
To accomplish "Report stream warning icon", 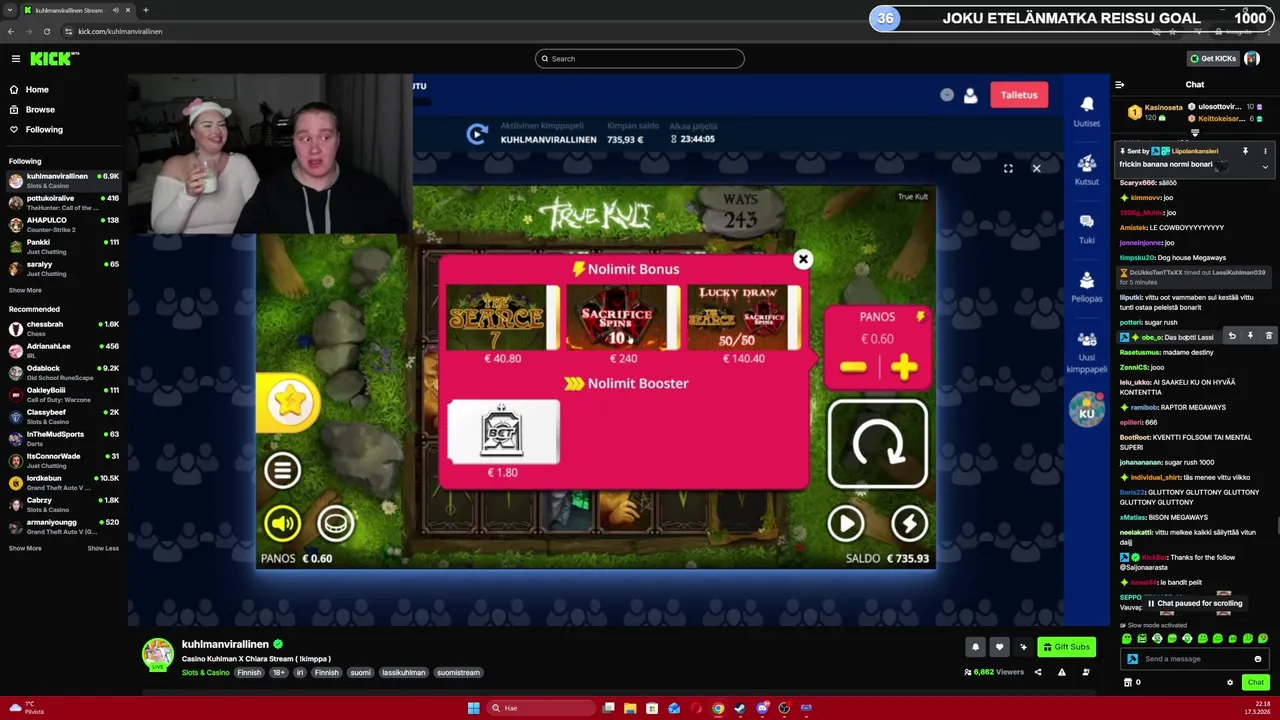I will pyautogui.click(x=1061, y=672).
